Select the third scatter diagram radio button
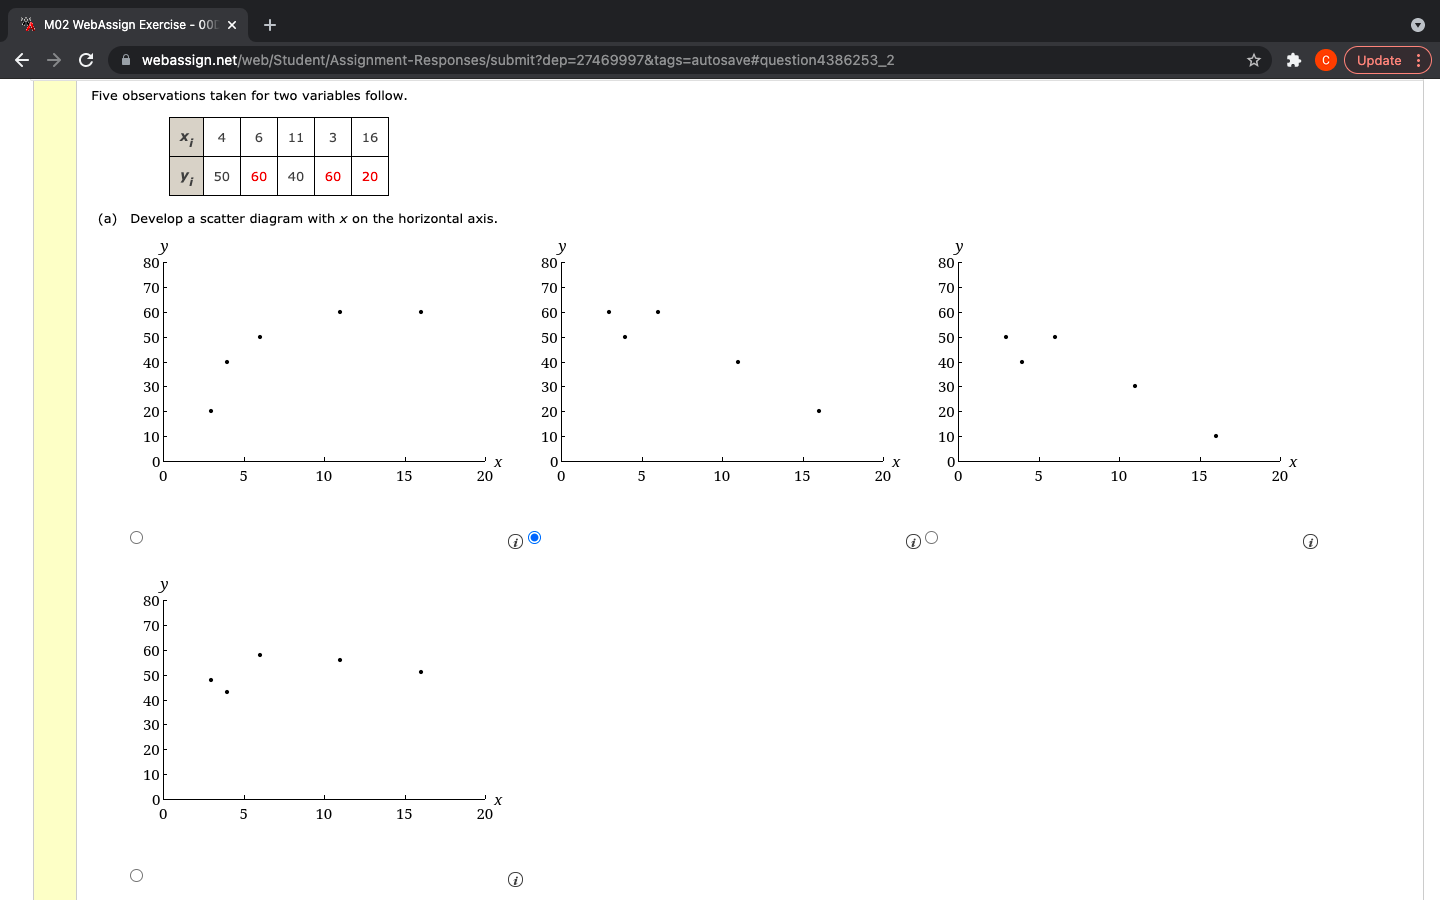The height and width of the screenshot is (900, 1440). [931, 538]
